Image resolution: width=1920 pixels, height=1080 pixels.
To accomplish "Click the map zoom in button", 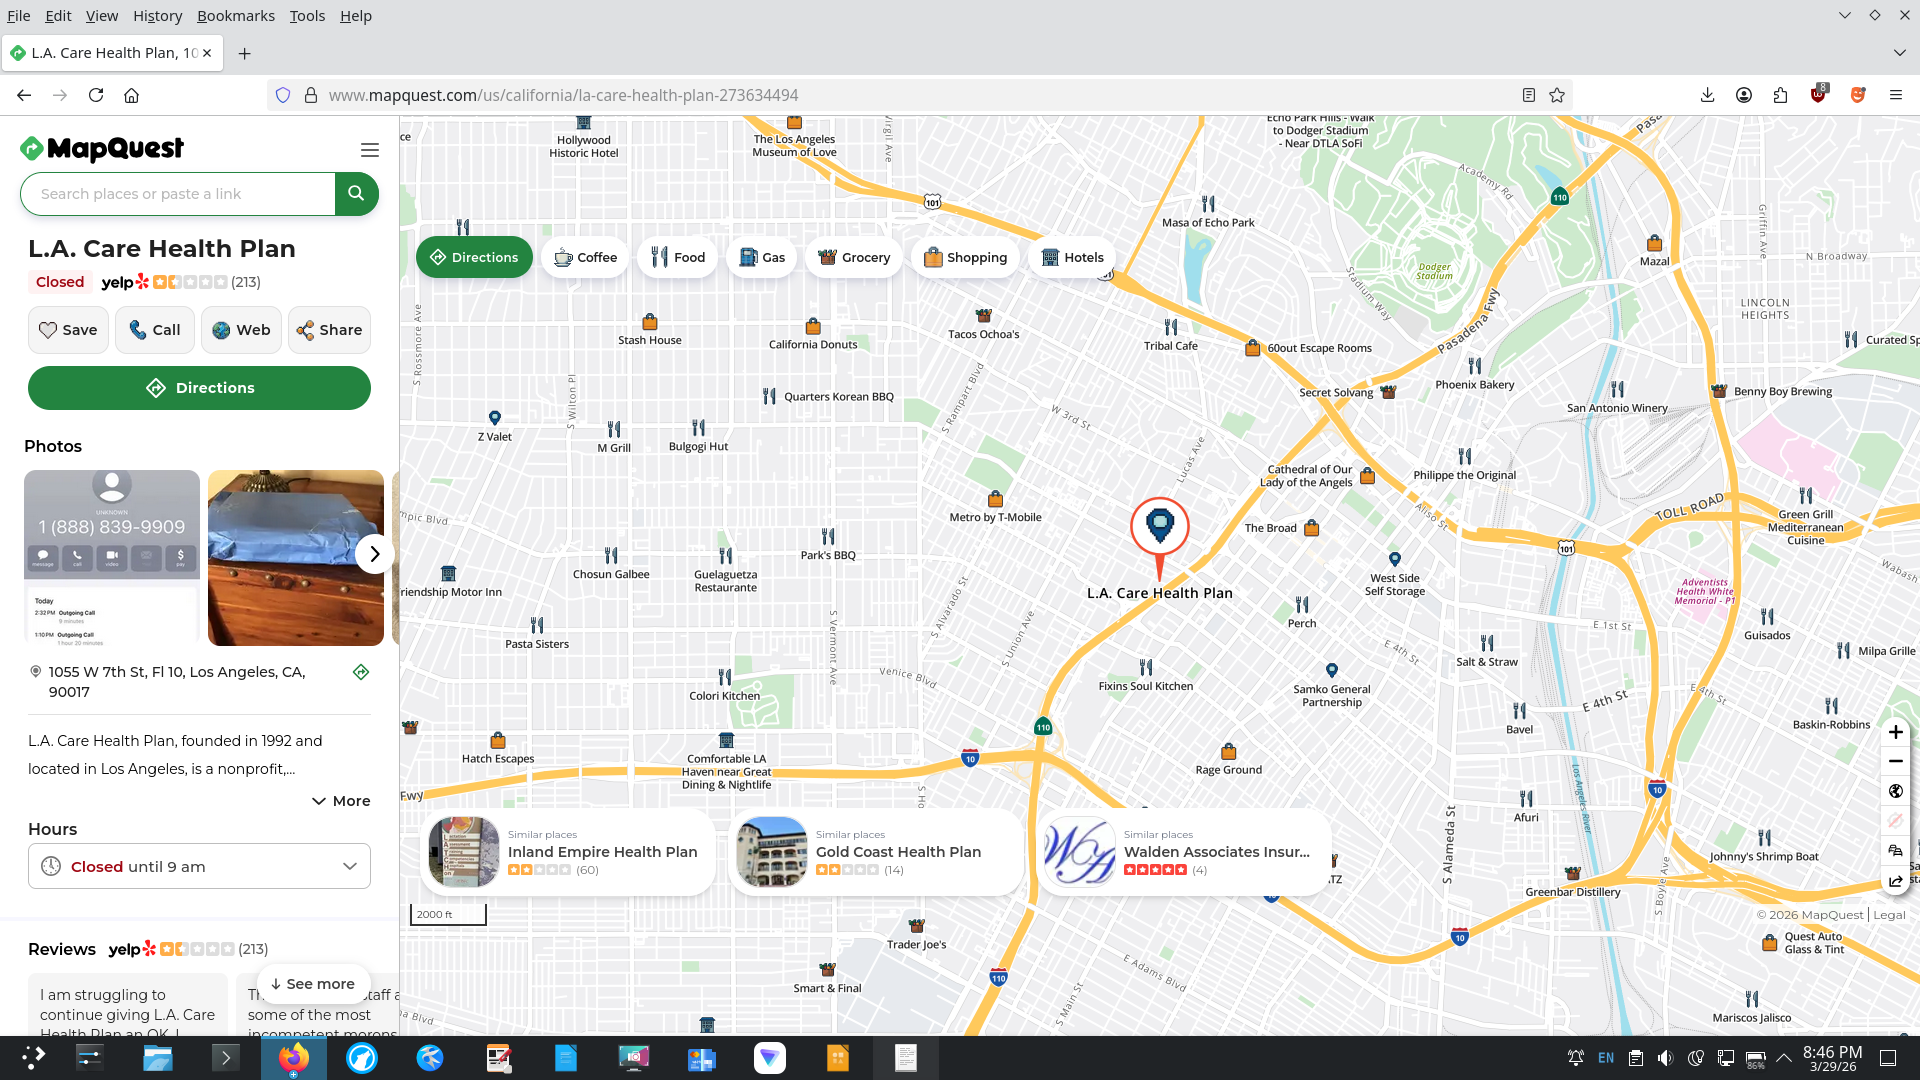I will tap(1895, 732).
